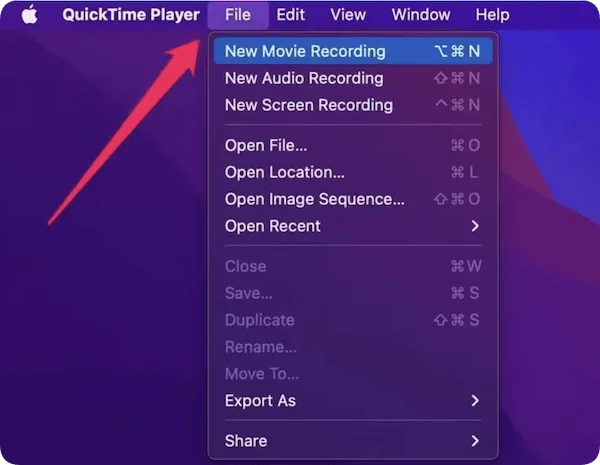The image size is (600, 465).
Task: Select Open File… menu item
Action: [x=353, y=145]
